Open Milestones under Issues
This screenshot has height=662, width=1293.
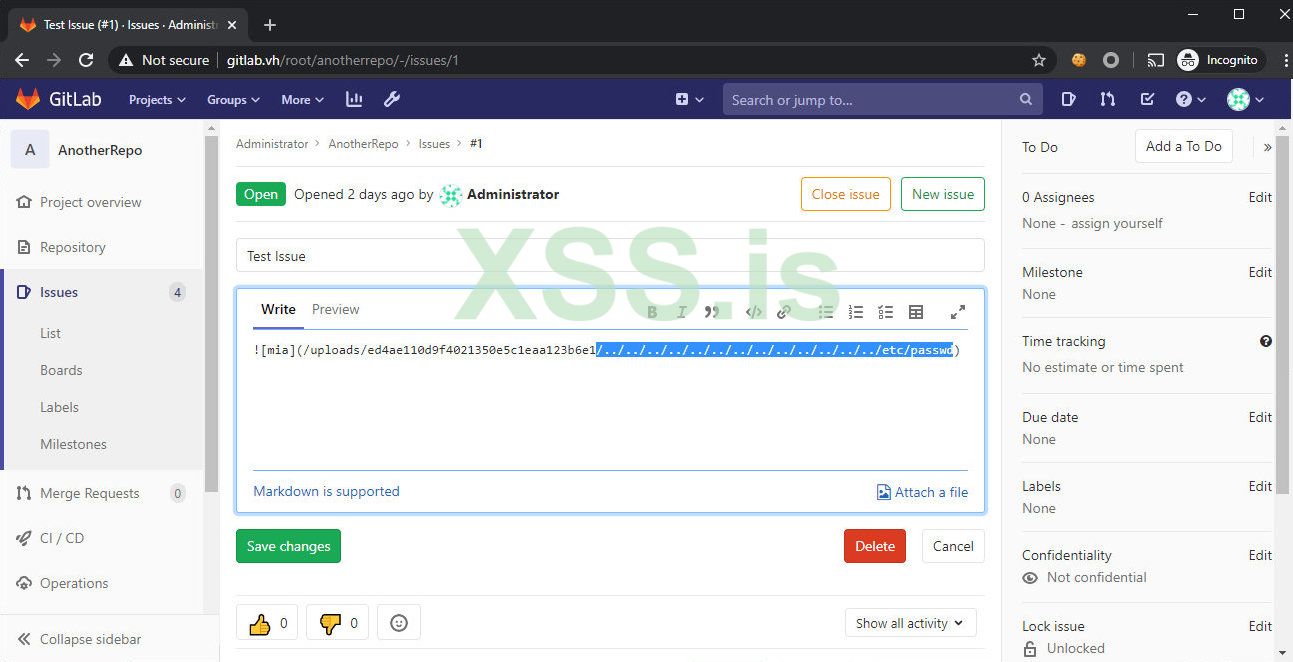73,444
